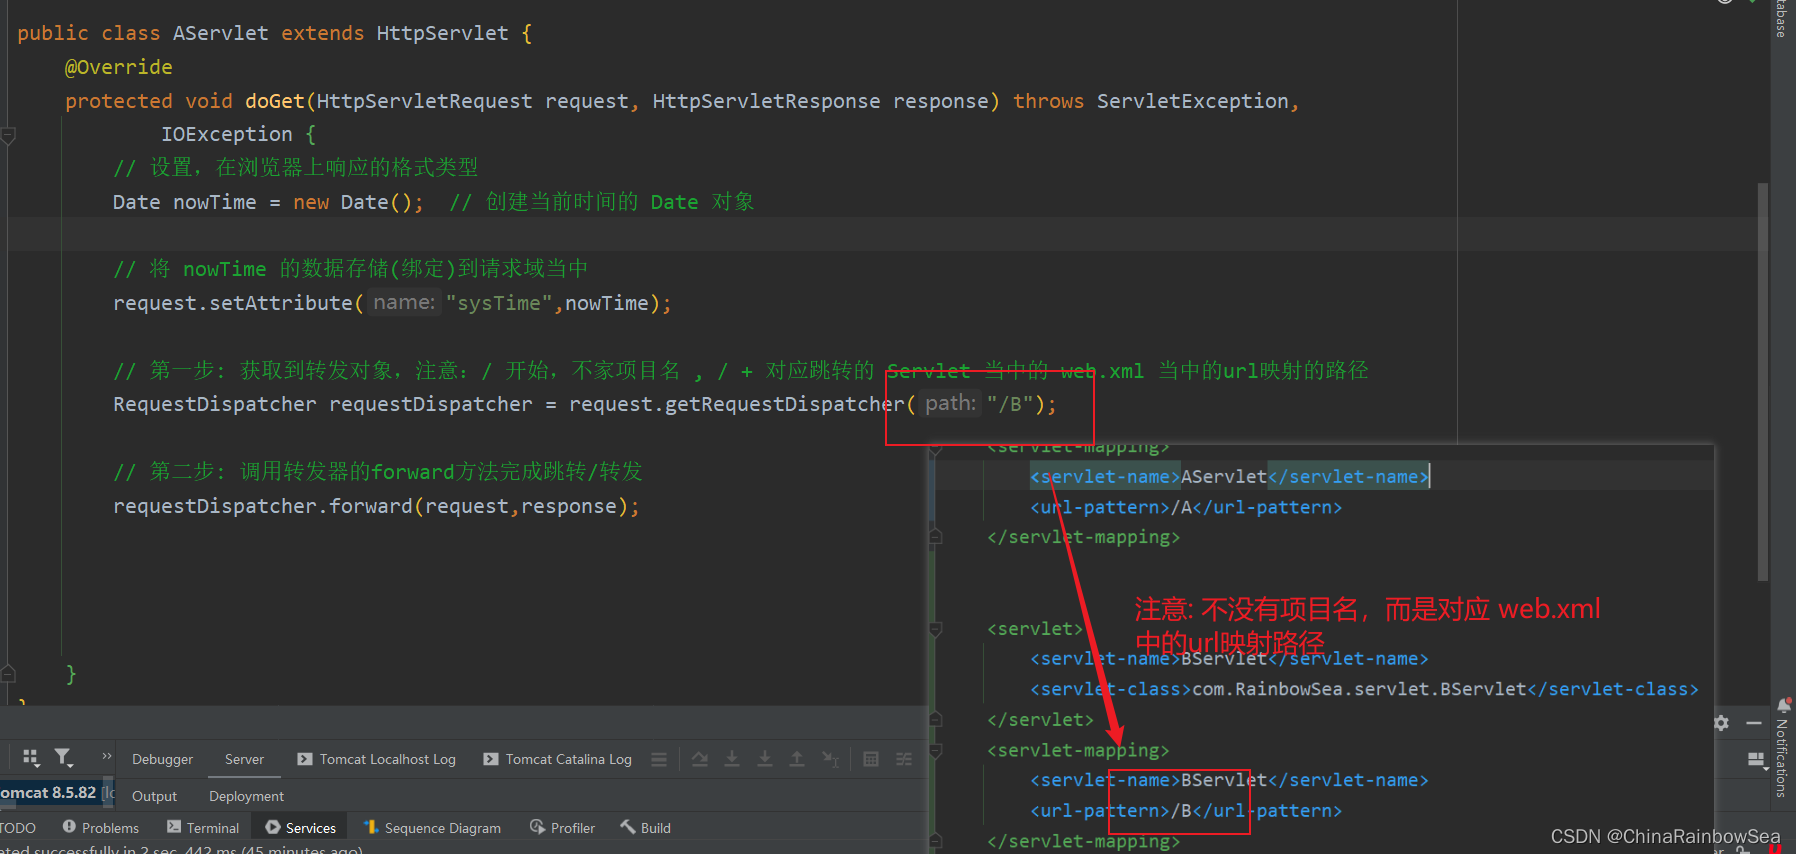
Task: Click AServlet inside servlet-name tag
Action: click(1224, 477)
